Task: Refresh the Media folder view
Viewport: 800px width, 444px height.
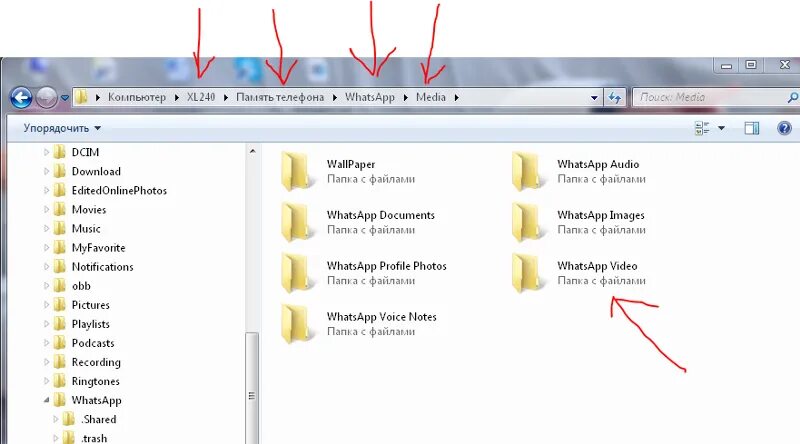Action: coord(615,97)
